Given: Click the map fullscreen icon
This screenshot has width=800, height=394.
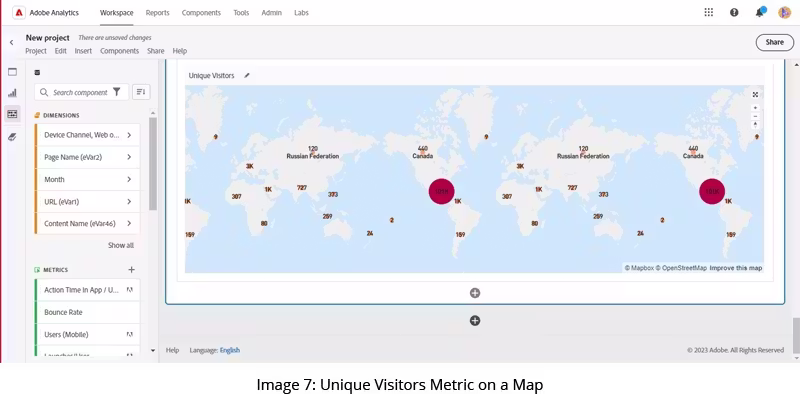Looking at the screenshot, I should point(755,94).
